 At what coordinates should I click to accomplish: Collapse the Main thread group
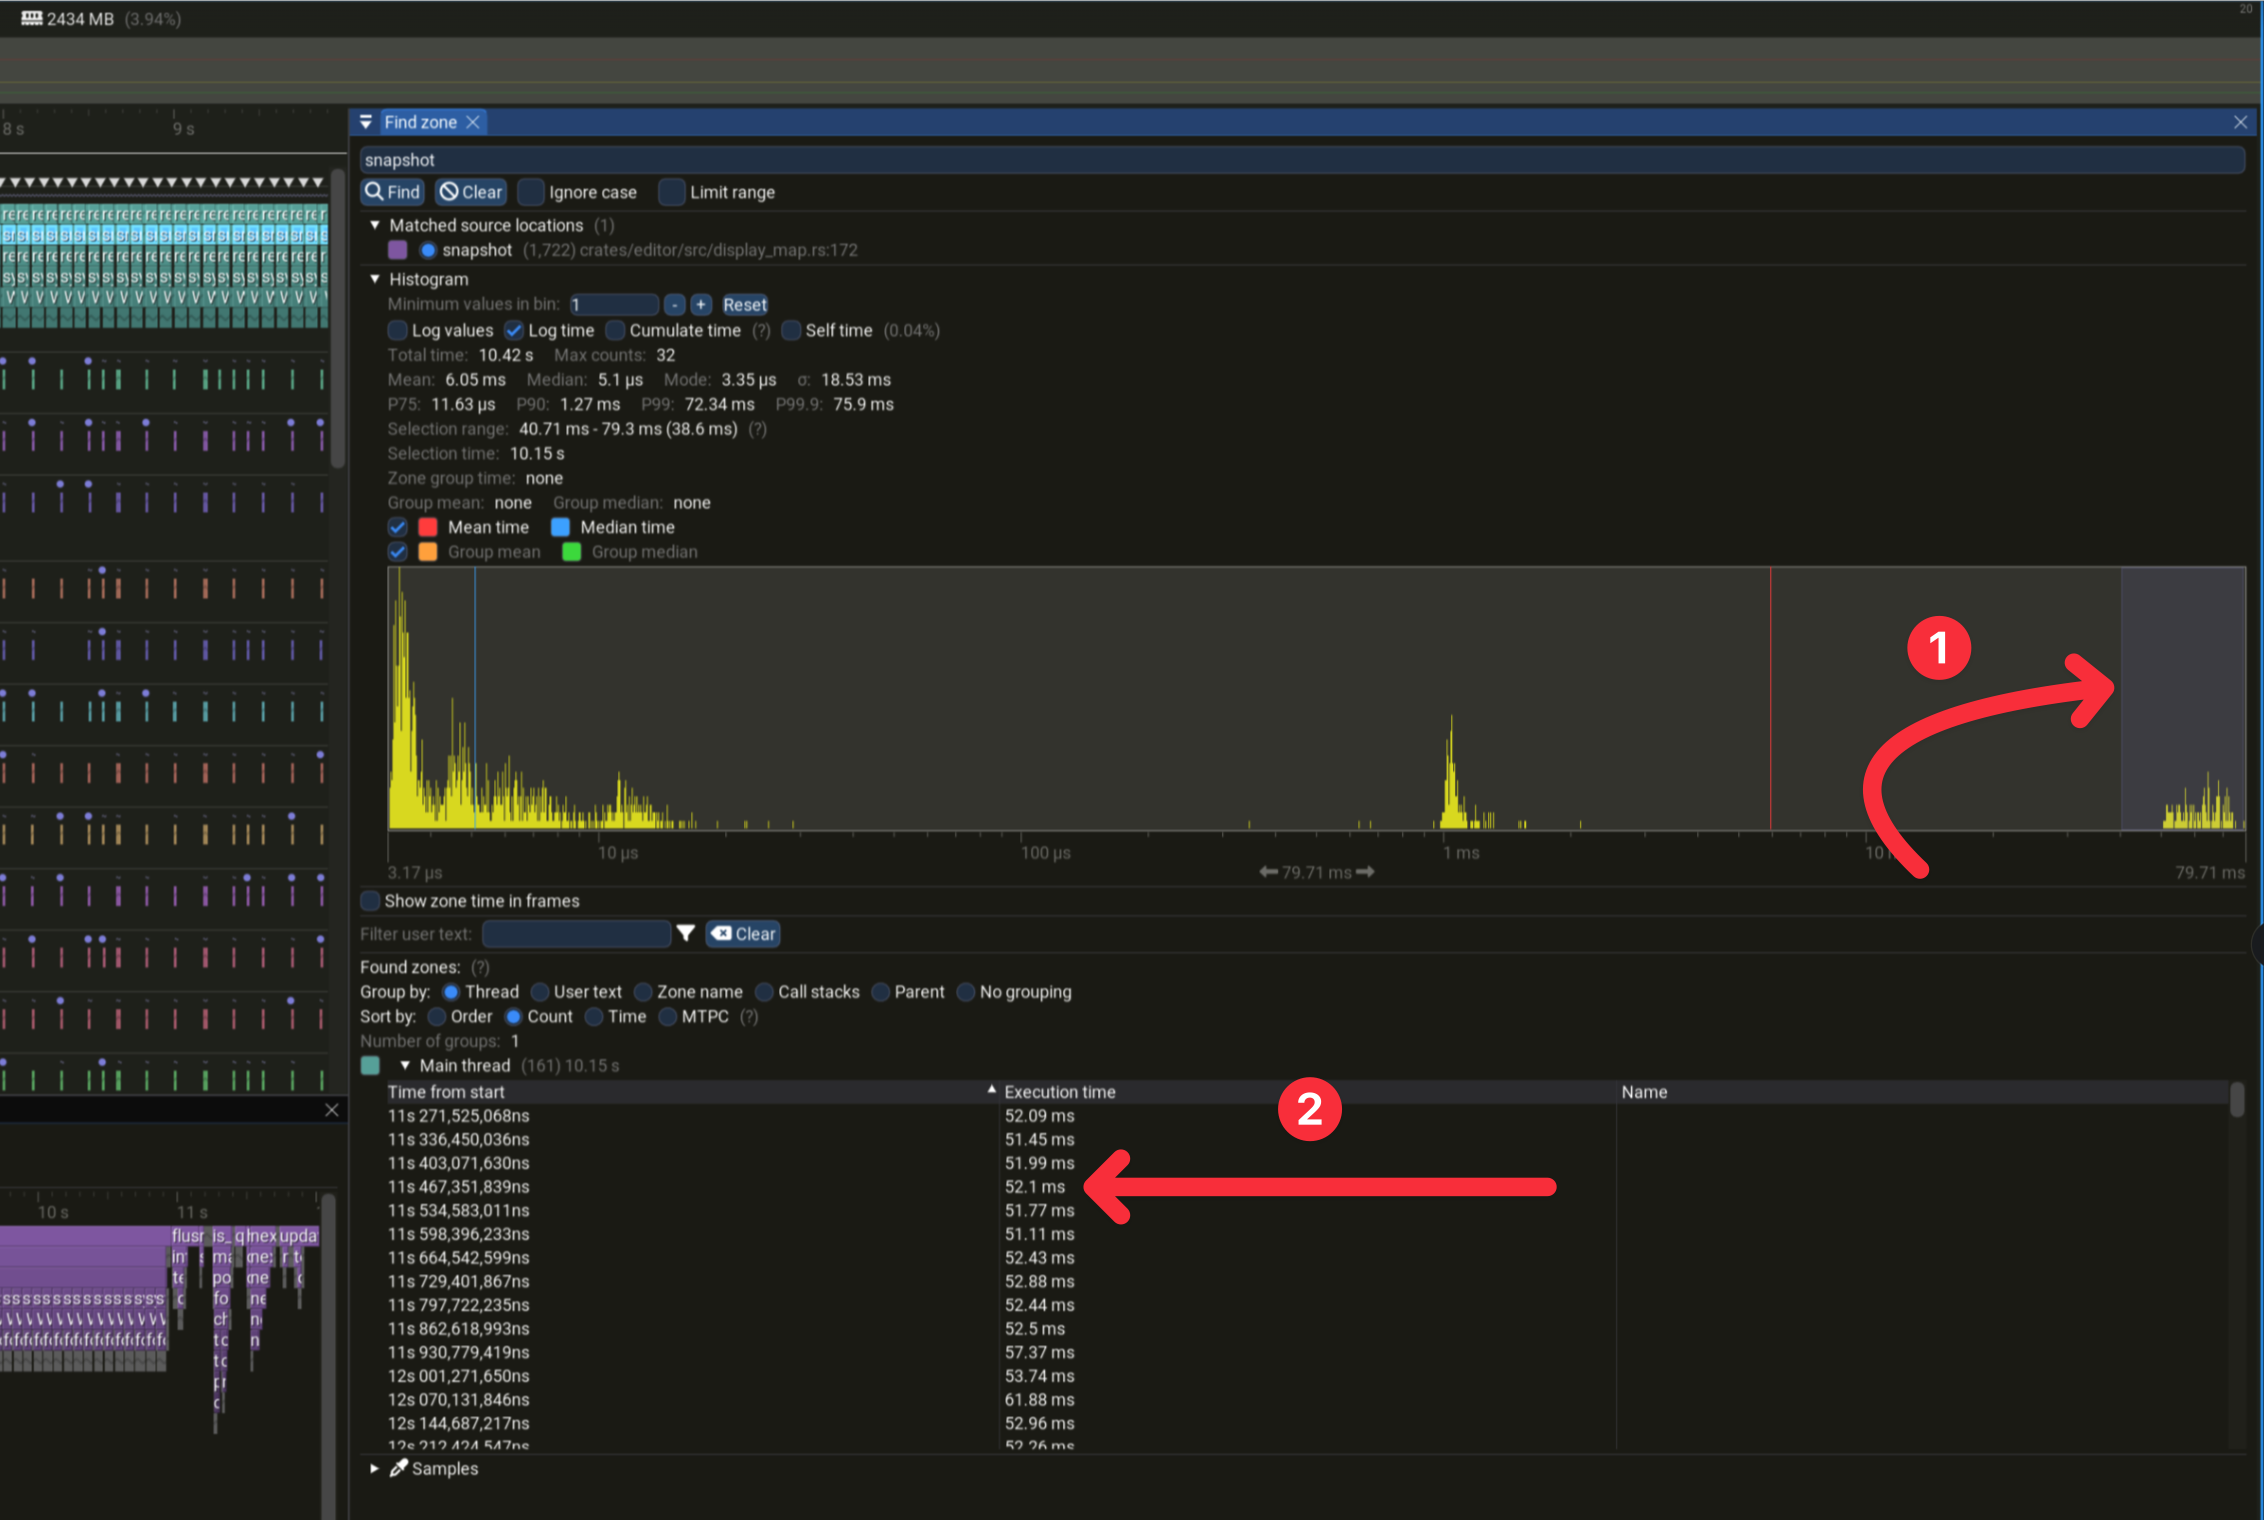coord(405,1065)
